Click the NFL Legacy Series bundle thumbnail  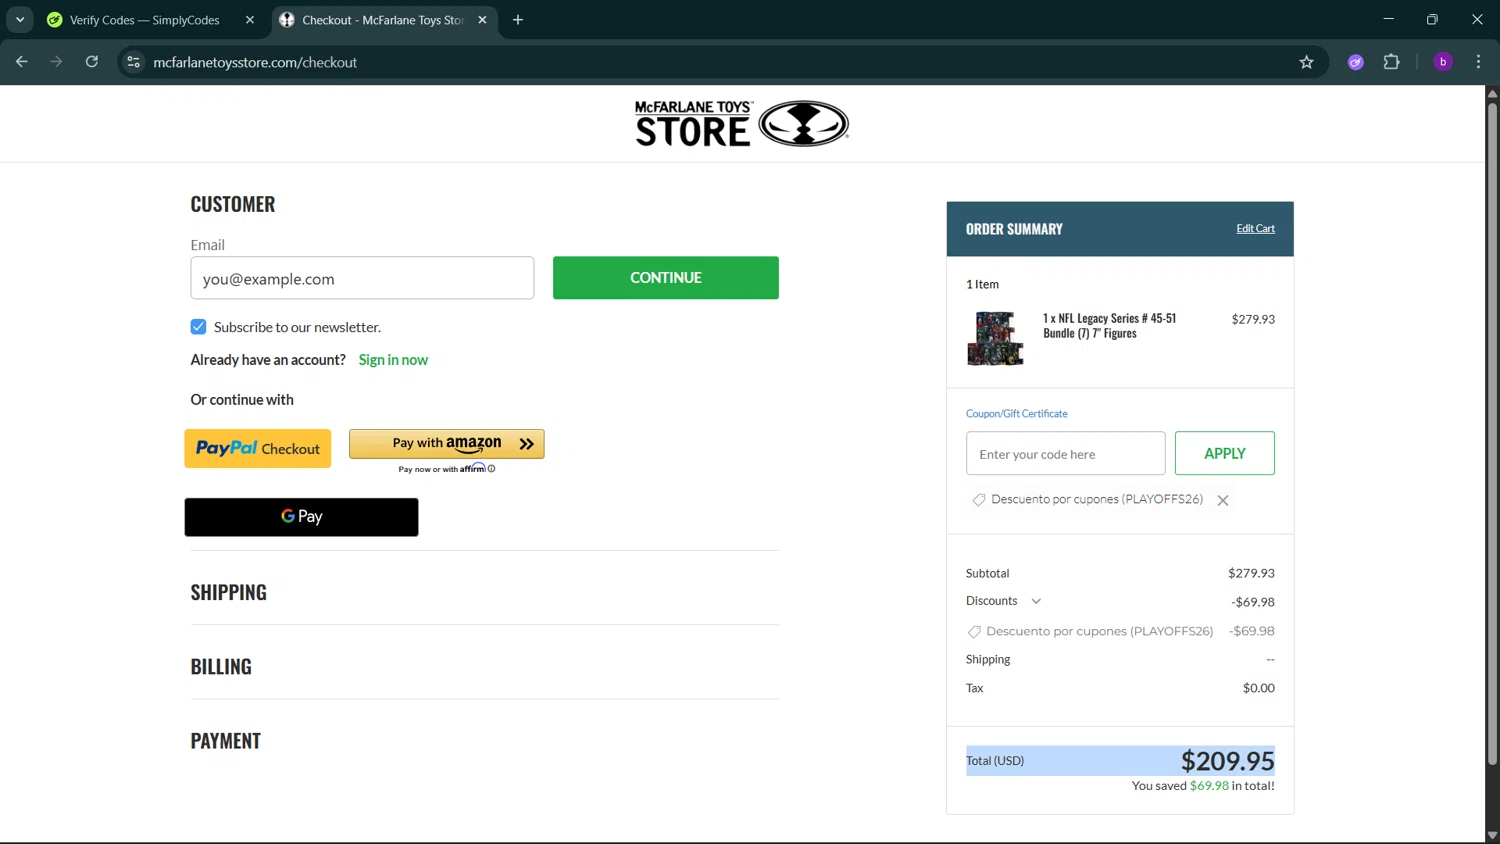(995, 338)
